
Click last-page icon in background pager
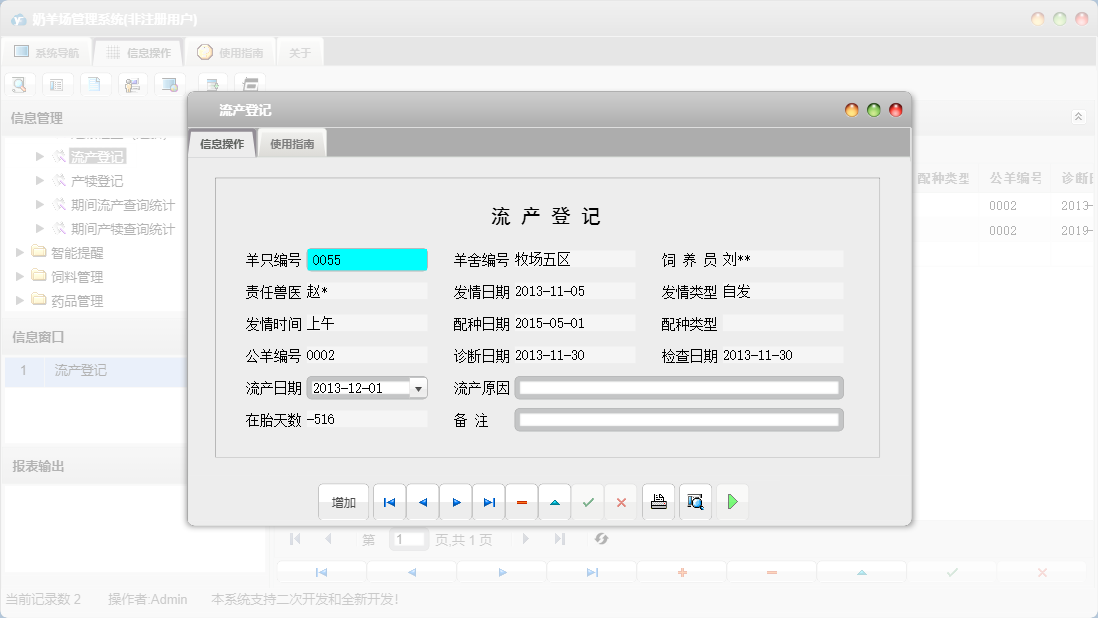point(560,539)
